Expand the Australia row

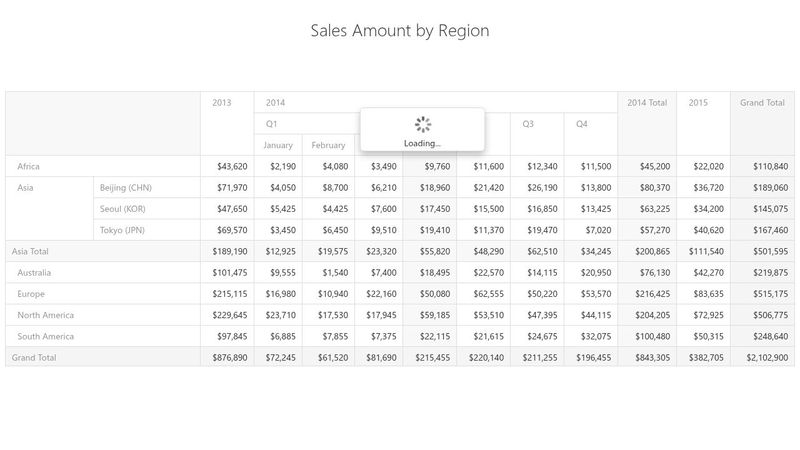click(x=34, y=272)
